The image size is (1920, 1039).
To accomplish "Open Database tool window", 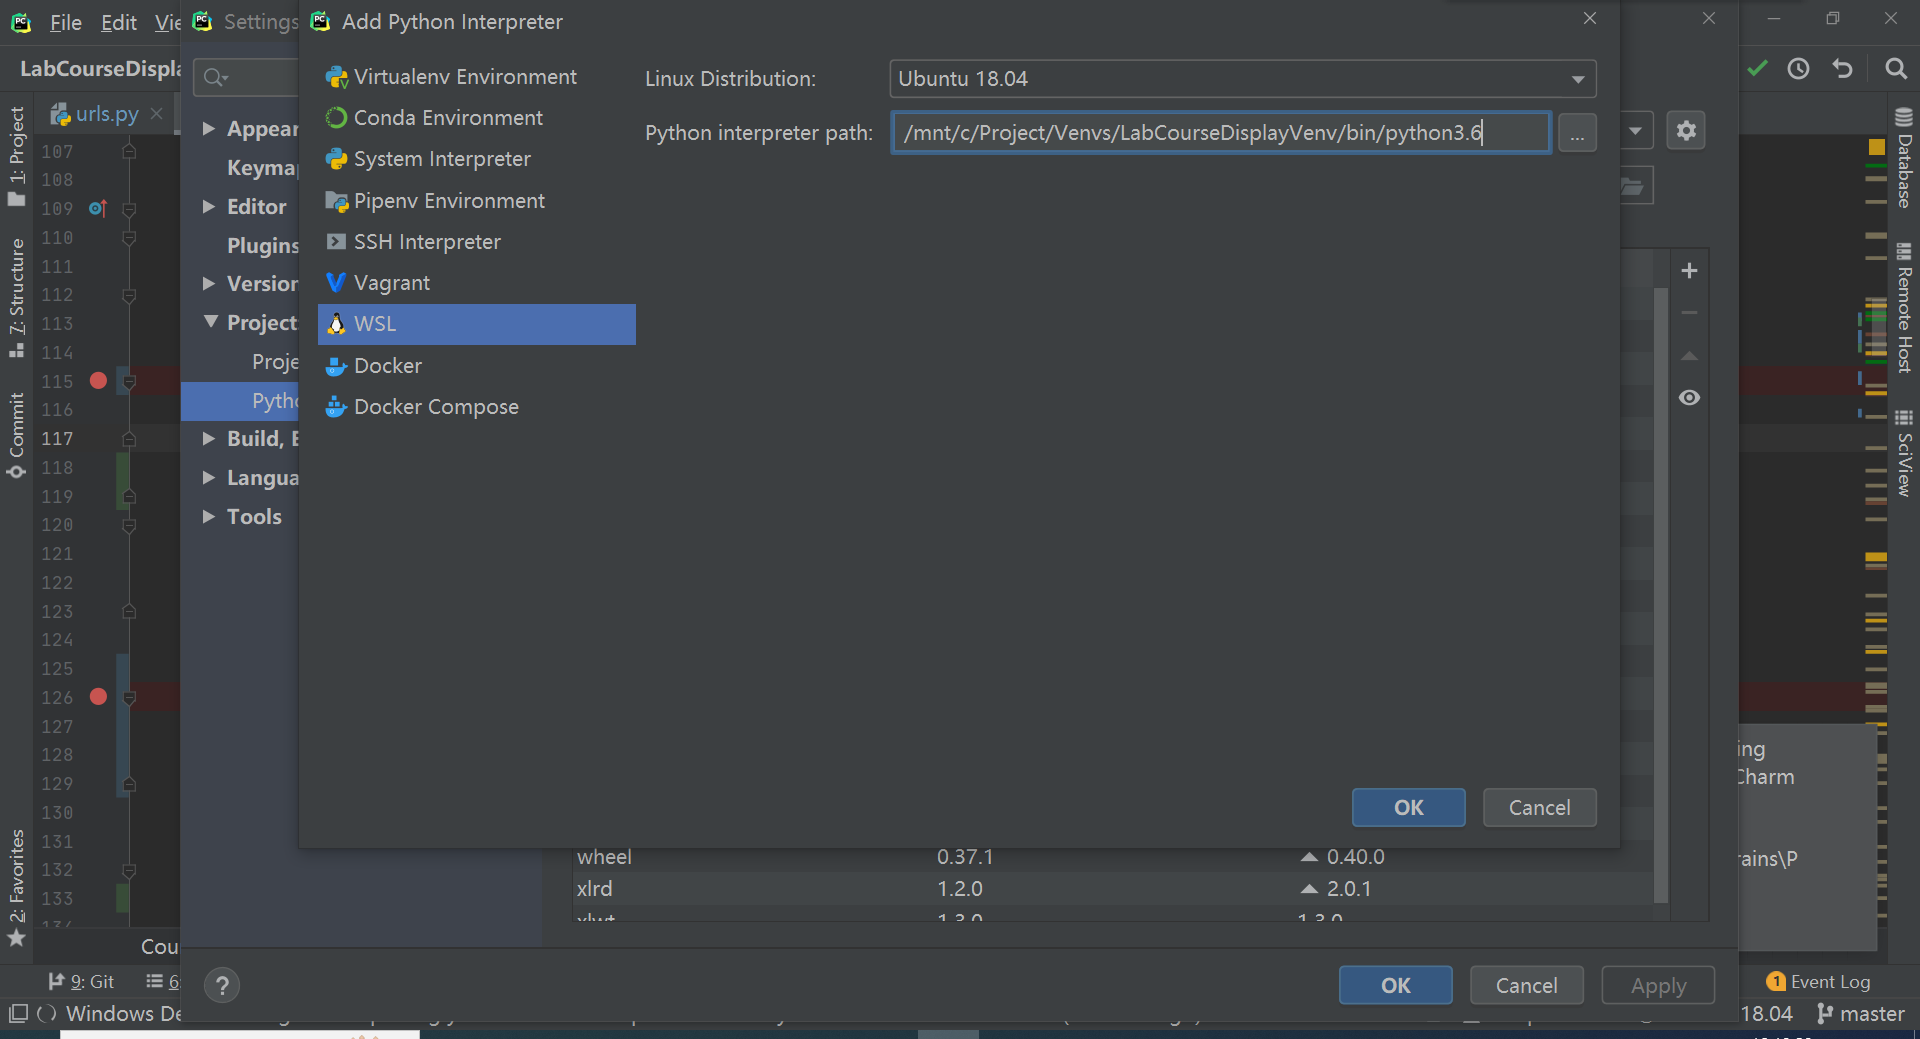I will [x=1904, y=158].
